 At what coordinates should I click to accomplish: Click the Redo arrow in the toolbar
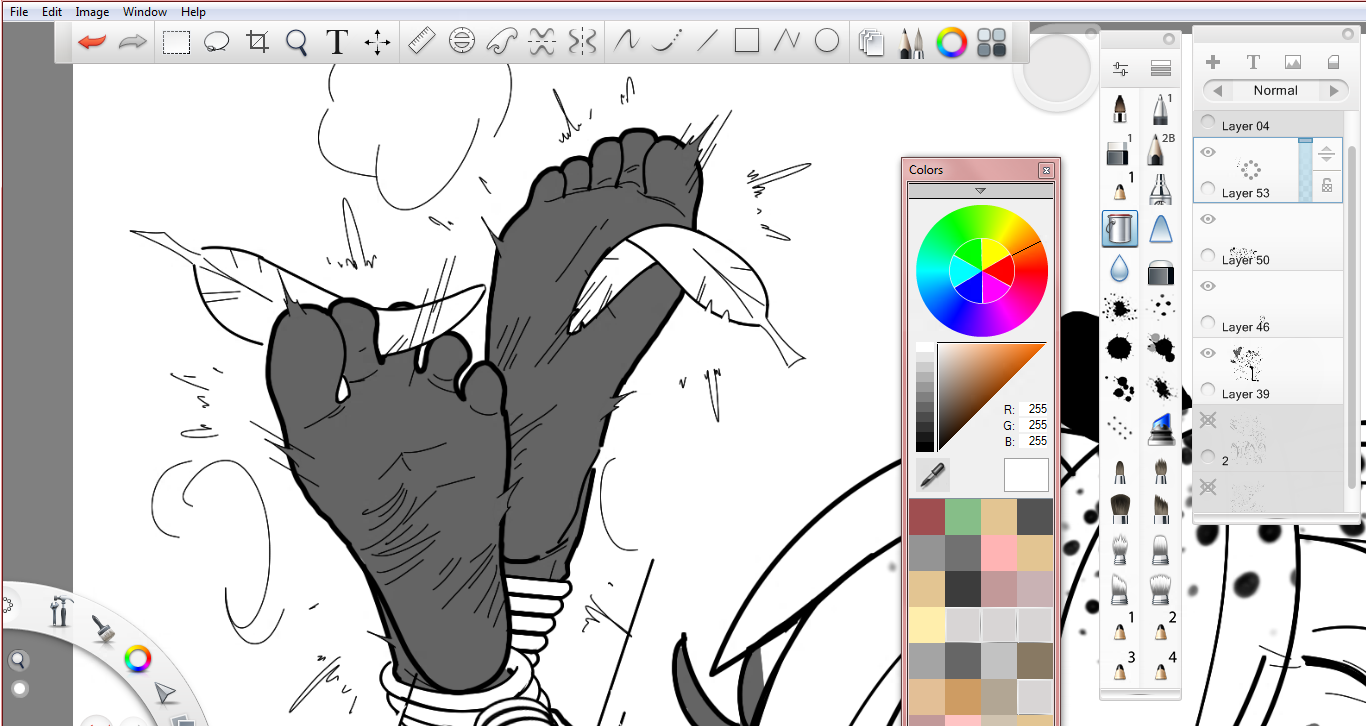(132, 42)
